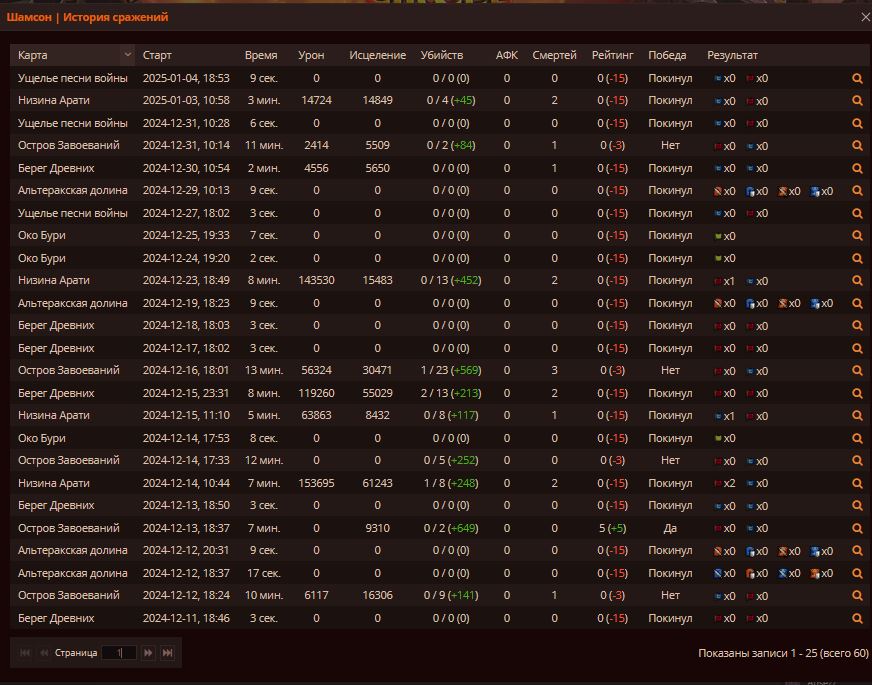872x685 pixels.
Task: Magnifier icon for Око Бури 2024-12-25, 19:33
Action: click(x=857, y=236)
